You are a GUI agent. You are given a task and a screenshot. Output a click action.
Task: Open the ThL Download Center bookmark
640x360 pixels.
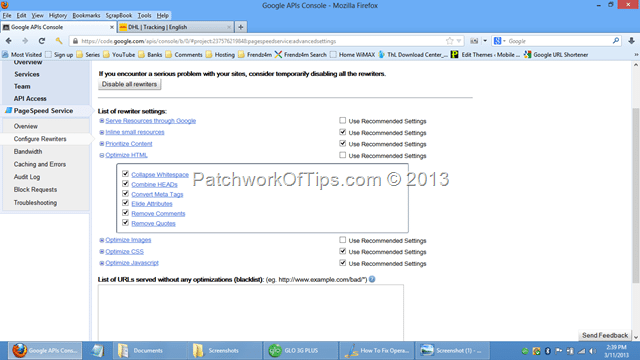[413, 54]
